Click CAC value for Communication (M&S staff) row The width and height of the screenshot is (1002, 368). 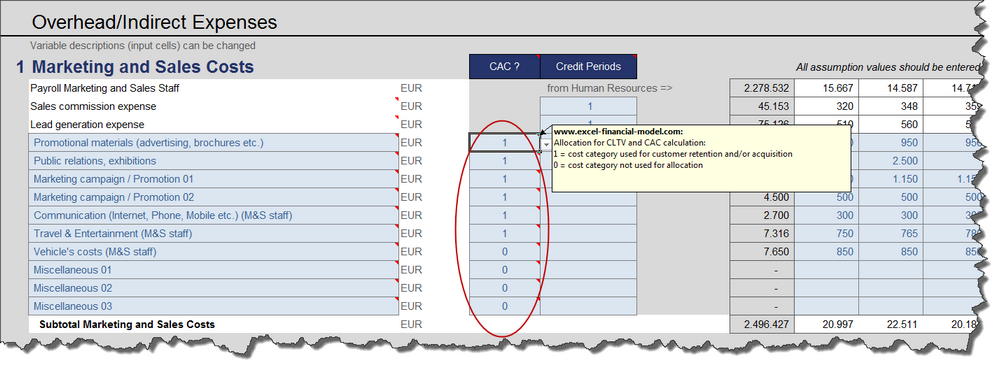click(x=505, y=215)
